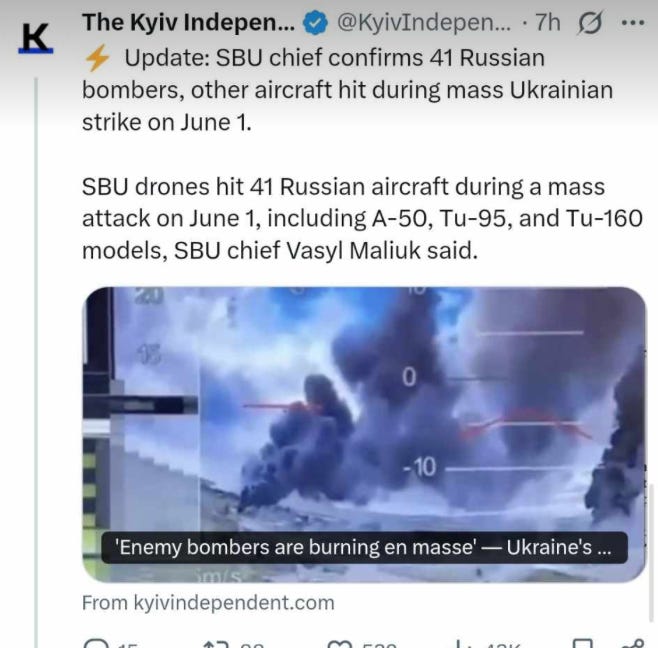Open the From kyivindependent.com source link

pos(208,603)
